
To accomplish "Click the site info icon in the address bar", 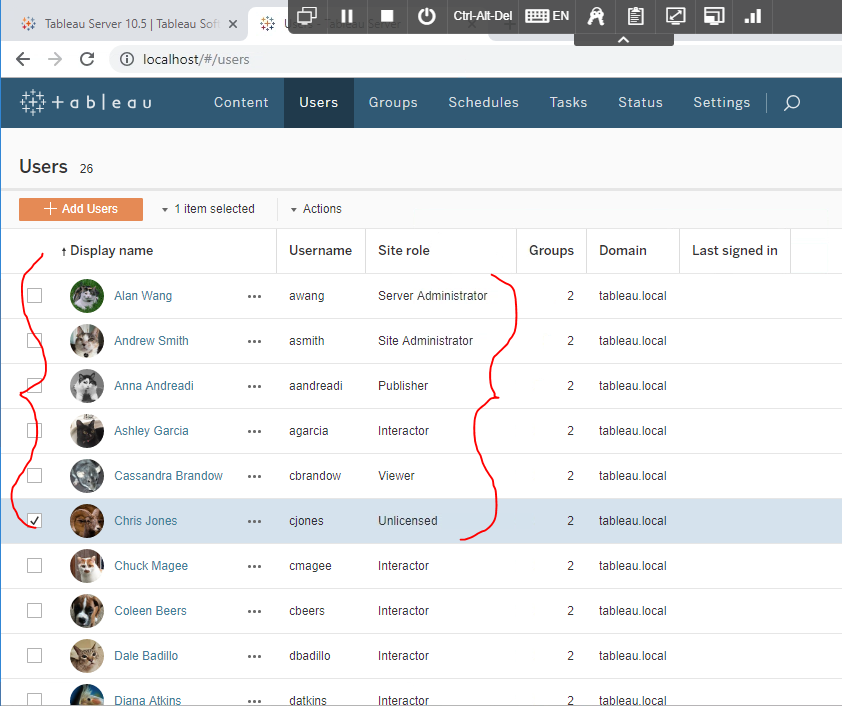I will 127,59.
